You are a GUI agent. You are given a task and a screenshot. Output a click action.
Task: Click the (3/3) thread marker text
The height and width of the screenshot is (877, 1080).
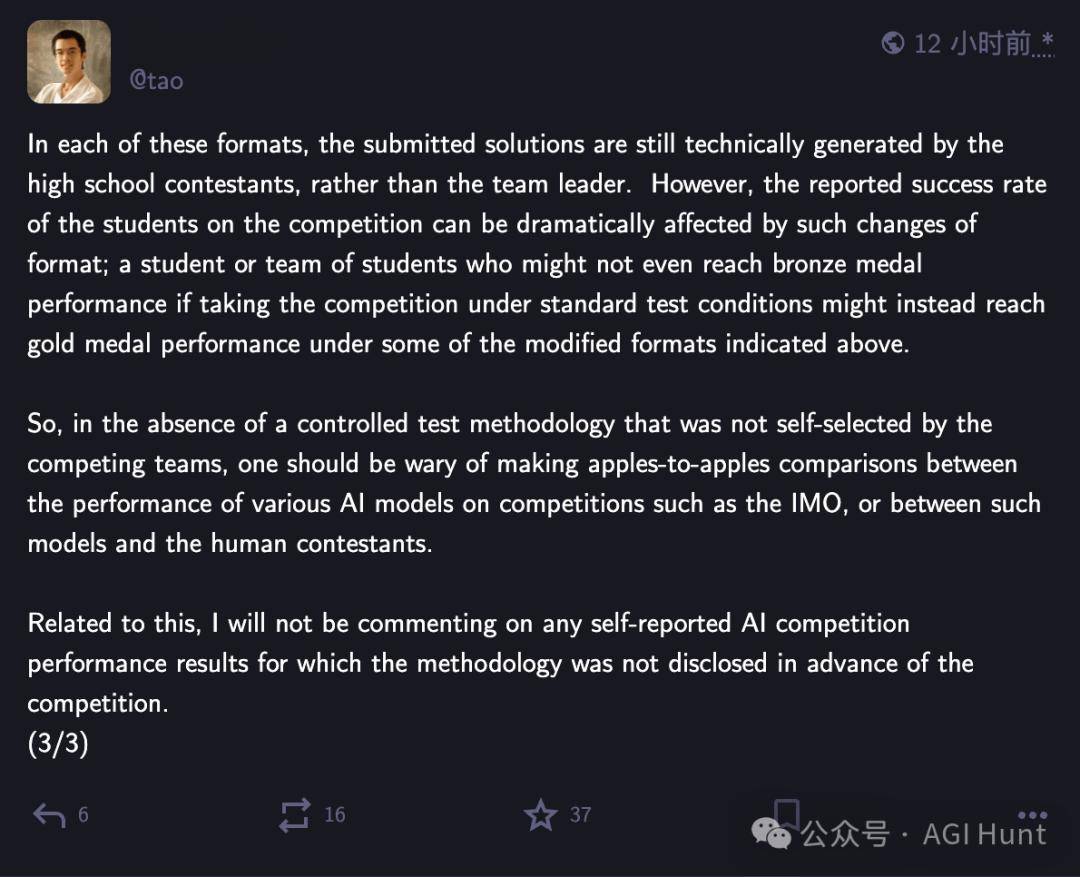pos(58,743)
